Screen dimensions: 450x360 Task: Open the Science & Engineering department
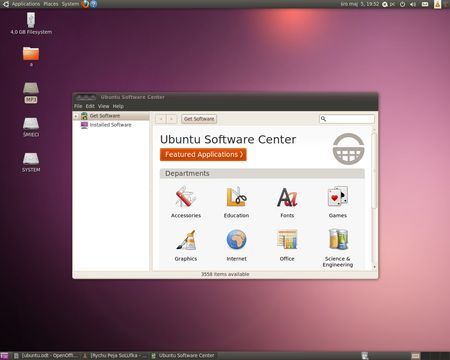coord(338,248)
